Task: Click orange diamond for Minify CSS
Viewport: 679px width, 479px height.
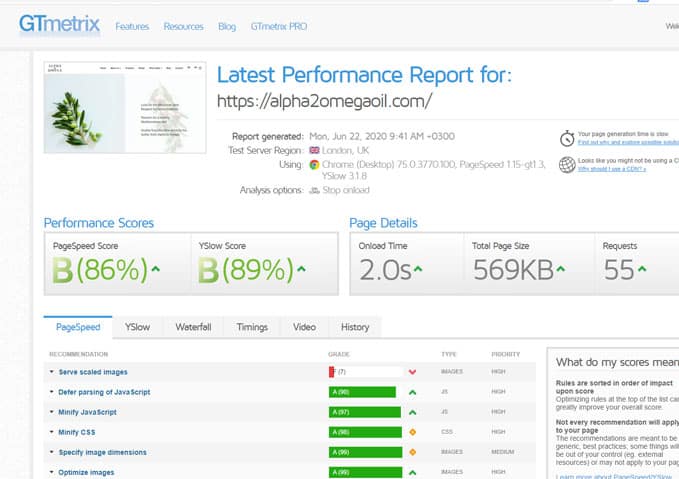Action: (x=413, y=432)
